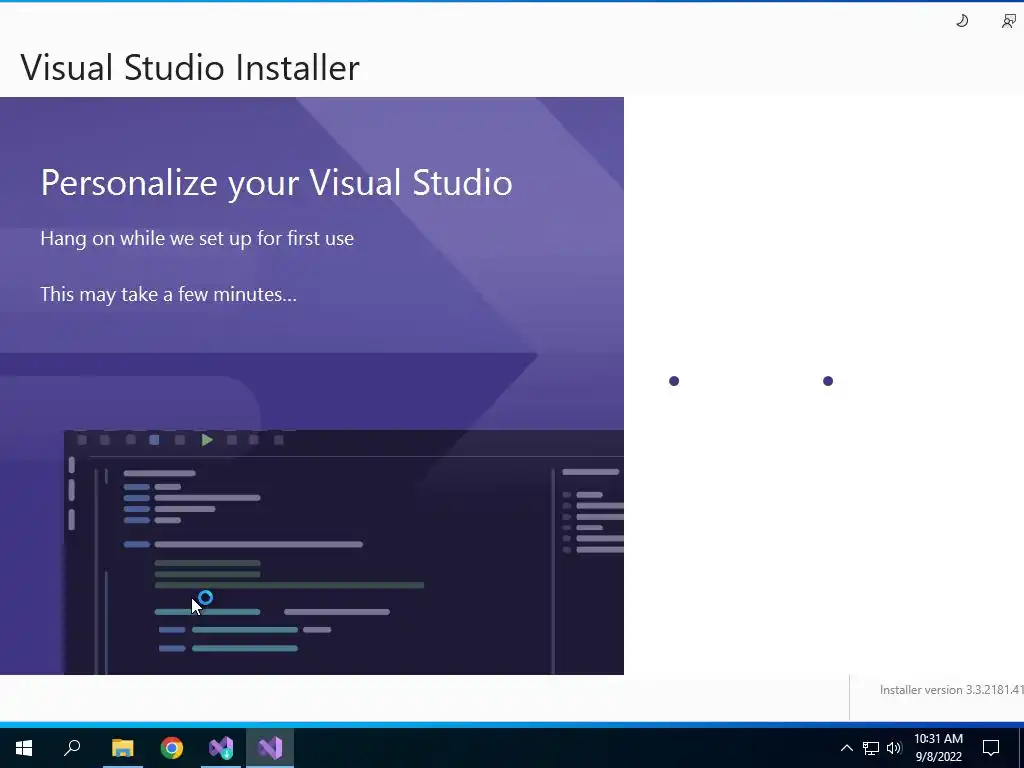This screenshot has height=768, width=1024.
Task: Open the notification center icon
Action: point(991,748)
